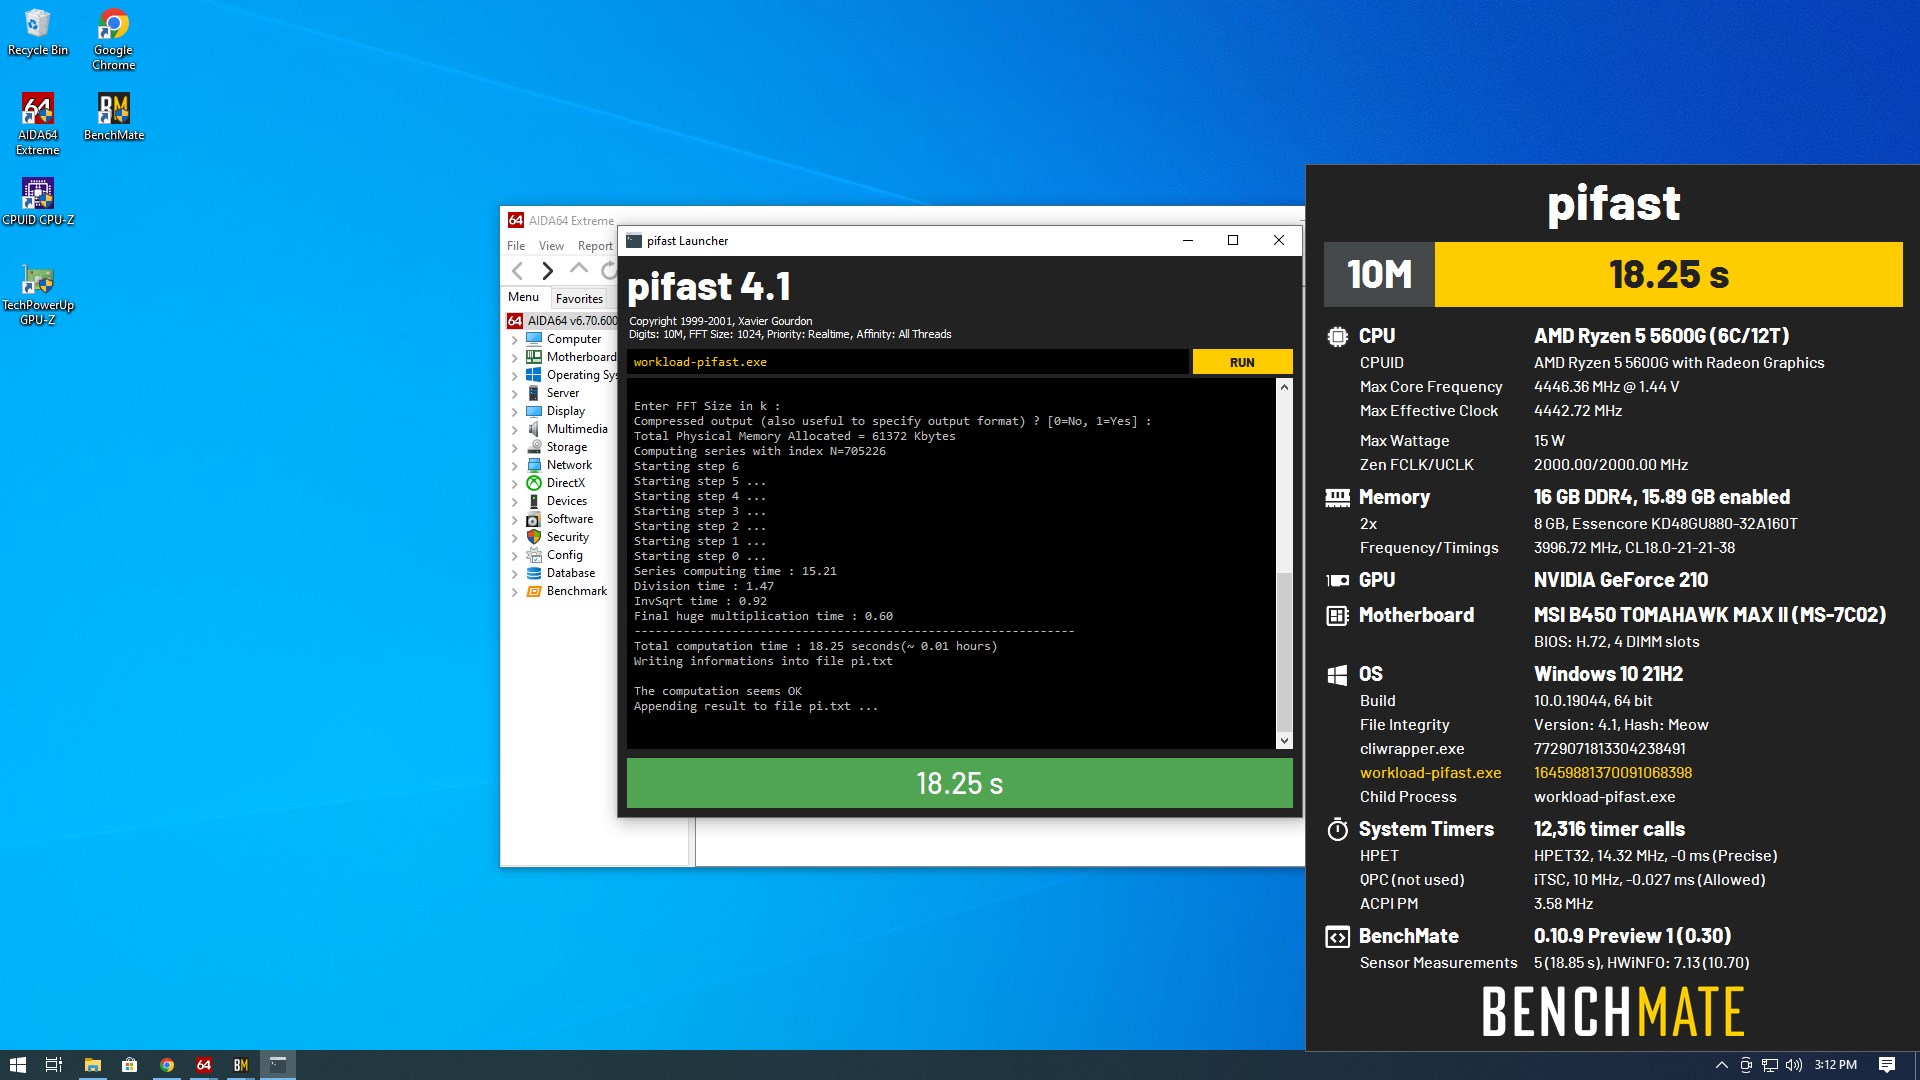Screen dimensions: 1920x1080
Task: Open AIDA64 Extreme desktop shortcut
Action: click(x=38, y=124)
